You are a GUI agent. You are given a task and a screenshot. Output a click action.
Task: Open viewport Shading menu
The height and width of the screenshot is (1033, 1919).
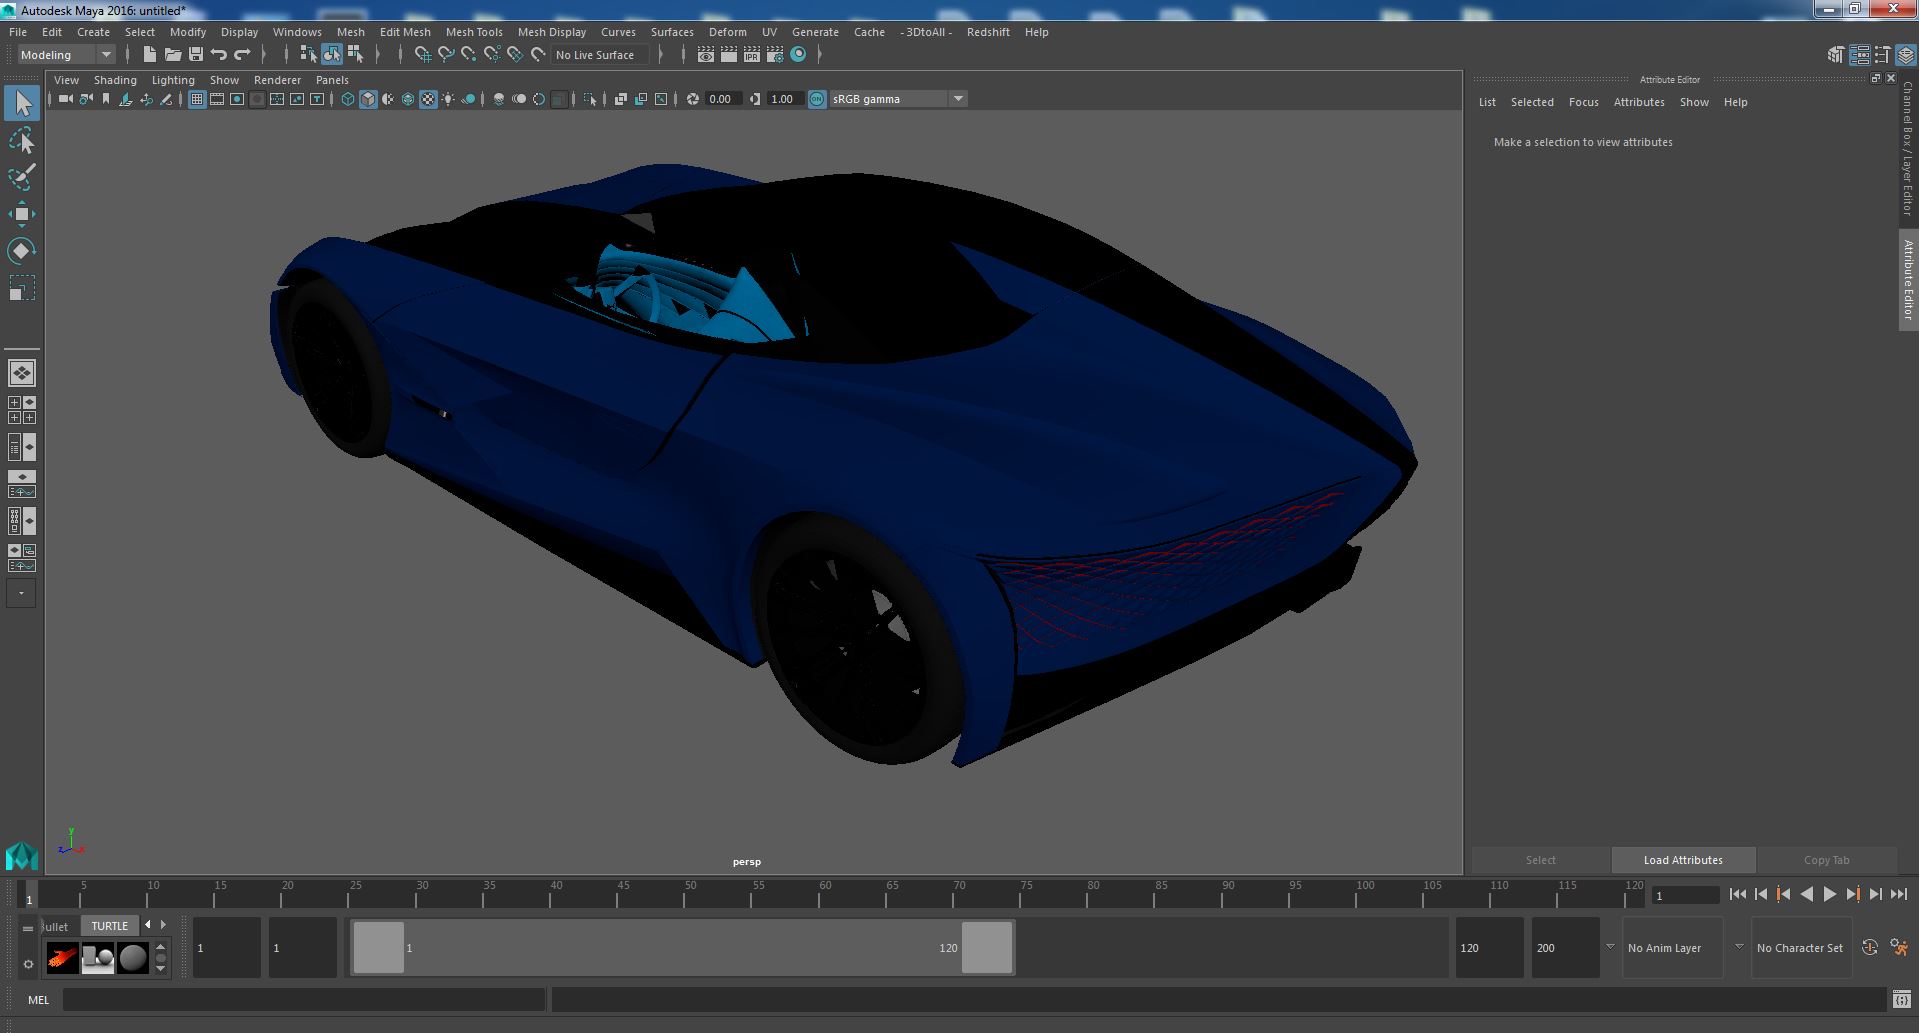coord(115,80)
